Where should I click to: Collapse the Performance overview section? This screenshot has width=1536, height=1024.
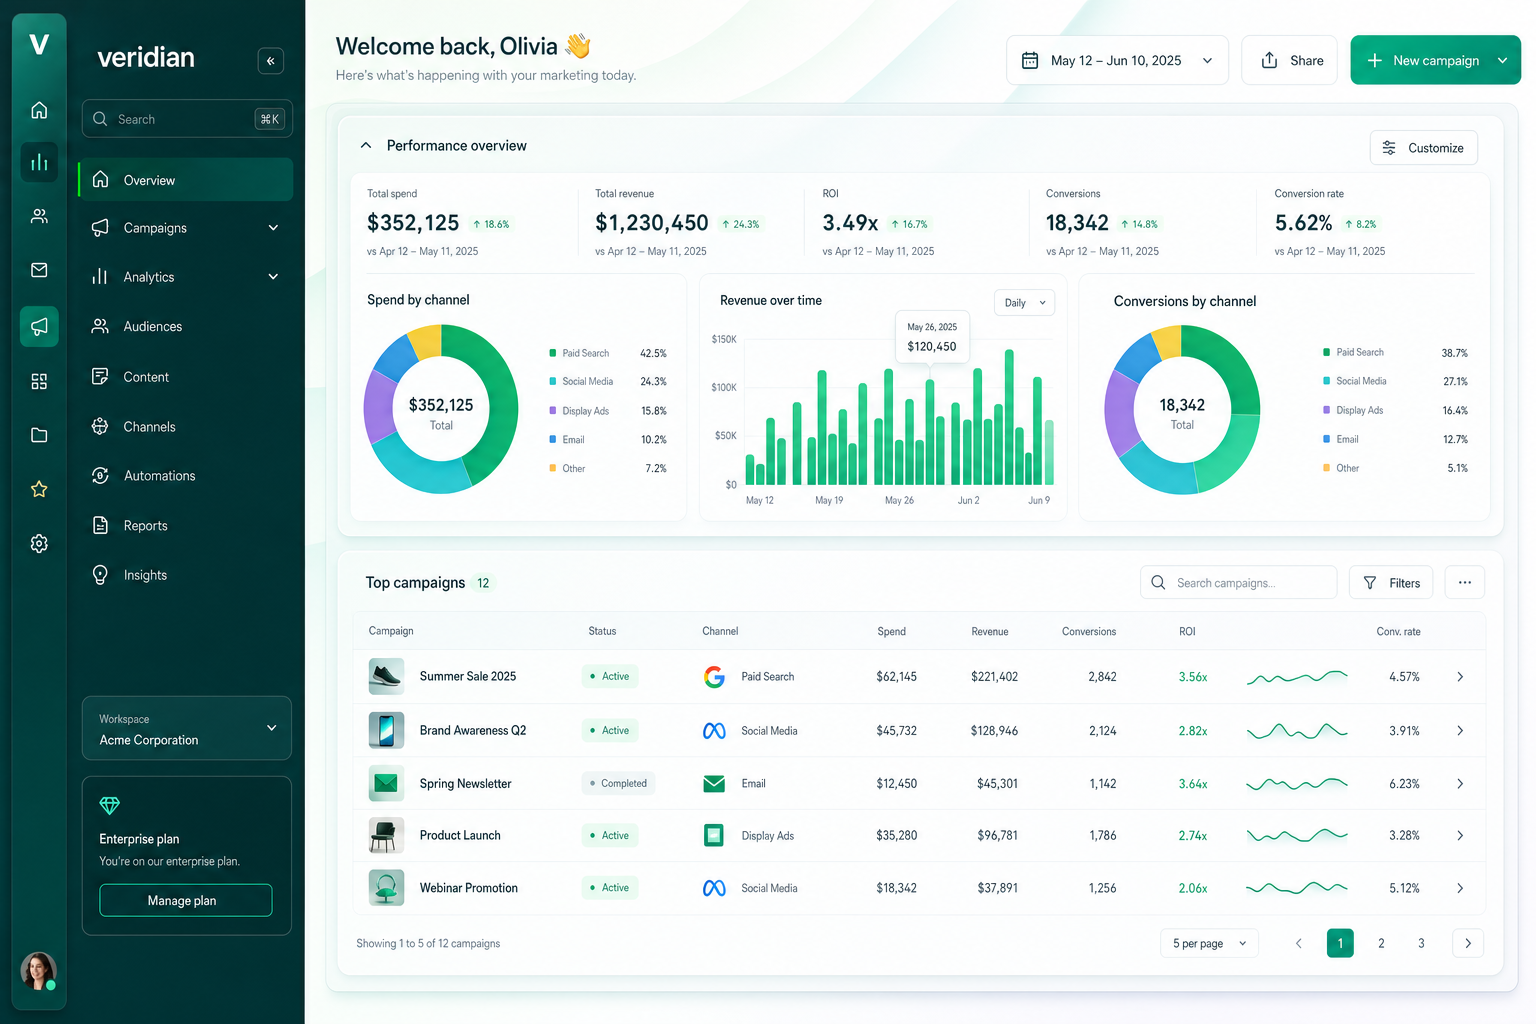[x=366, y=146]
